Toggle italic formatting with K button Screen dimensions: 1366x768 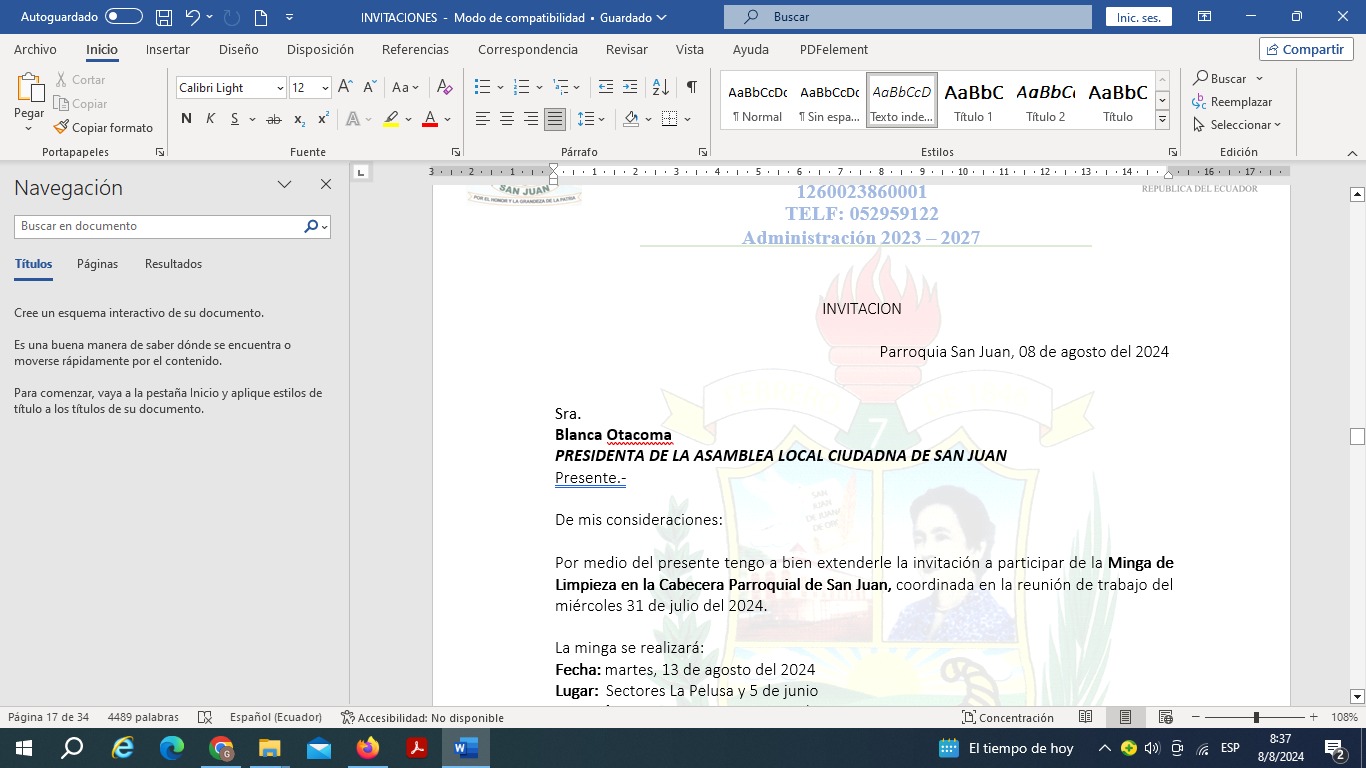[210, 119]
